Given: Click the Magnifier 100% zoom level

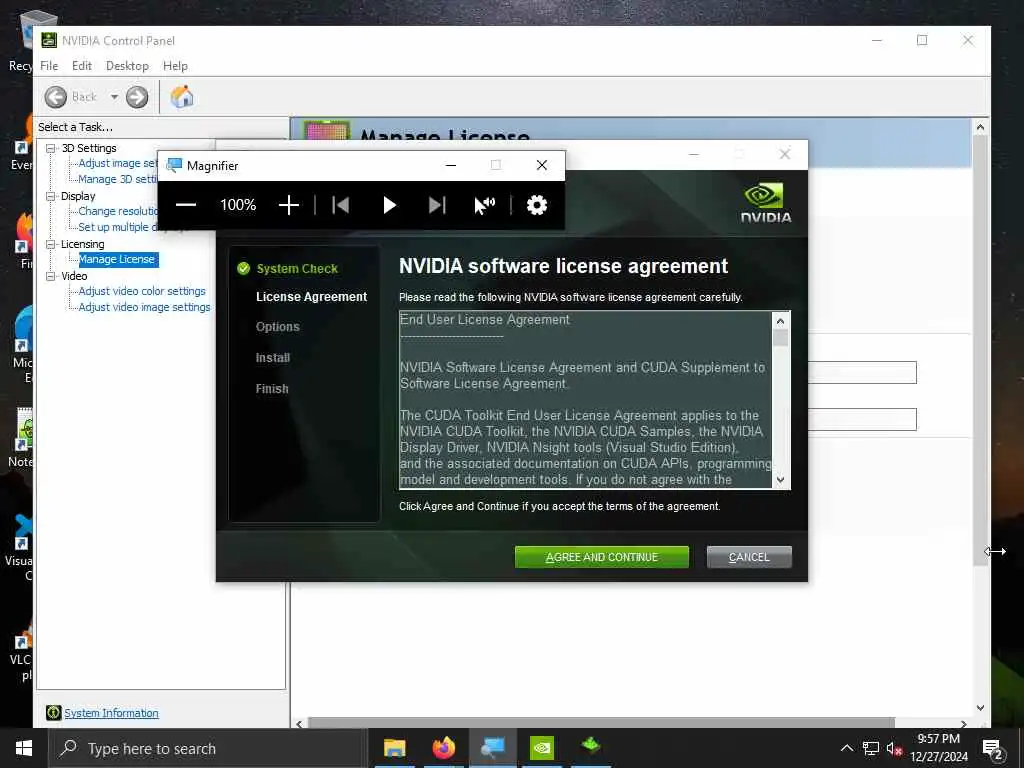Looking at the screenshot, I should (x=238, y=205).
